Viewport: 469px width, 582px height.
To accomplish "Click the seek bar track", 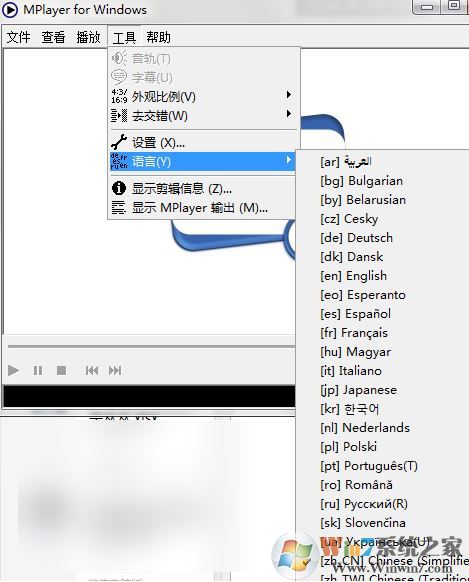I will pyautogui.click(x=151, y=346).
